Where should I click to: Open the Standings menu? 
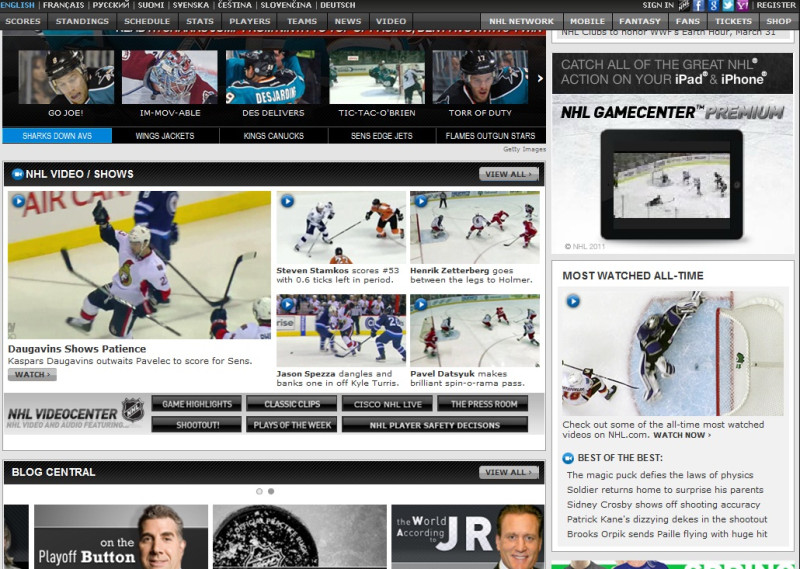coord(82,21)
